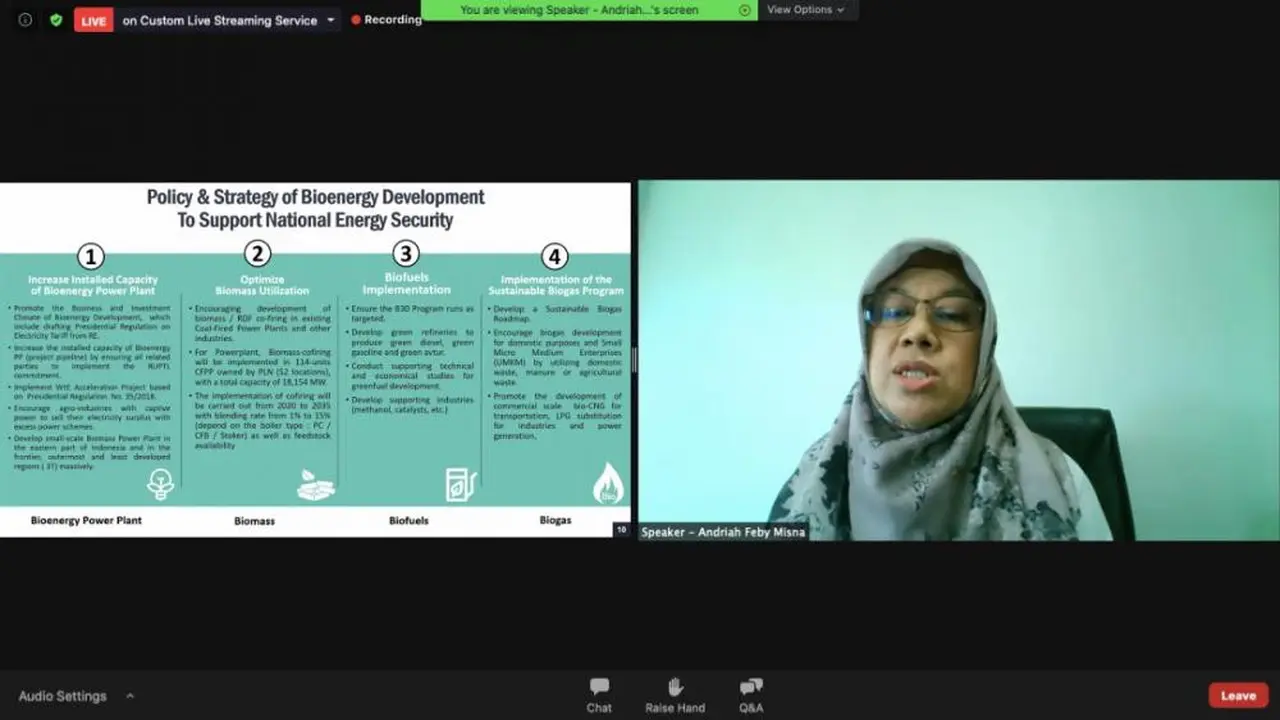
Task: Open the Chat panel
Action: [x=599, y=695]
